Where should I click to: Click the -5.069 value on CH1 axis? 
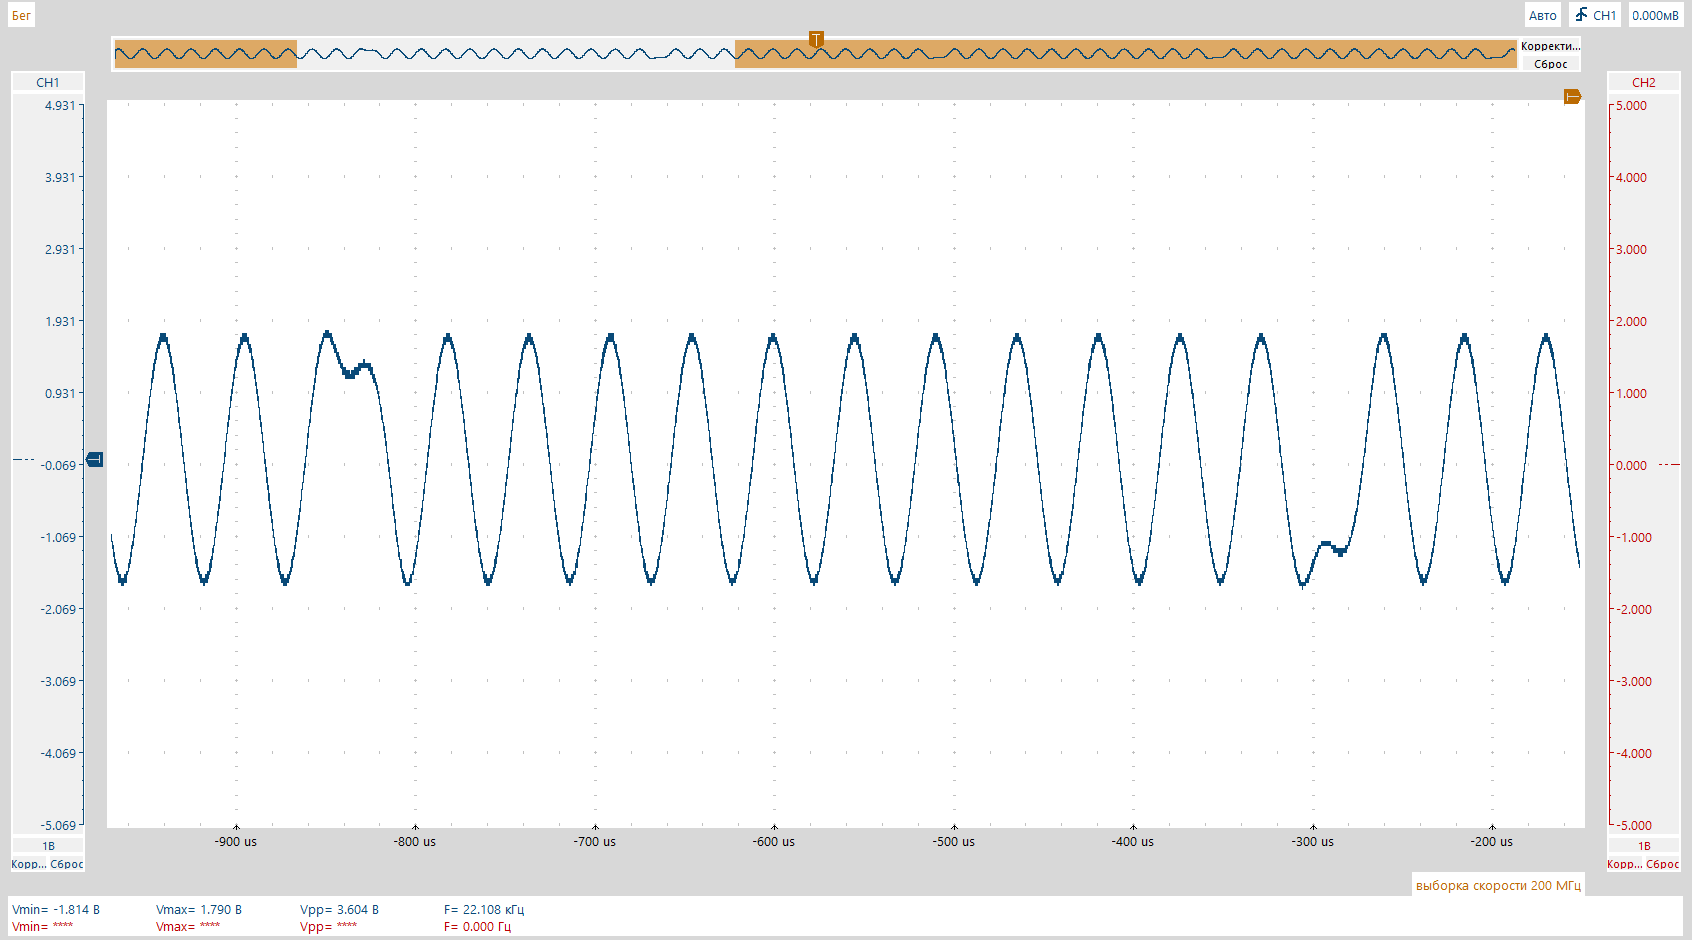(58, 825)
